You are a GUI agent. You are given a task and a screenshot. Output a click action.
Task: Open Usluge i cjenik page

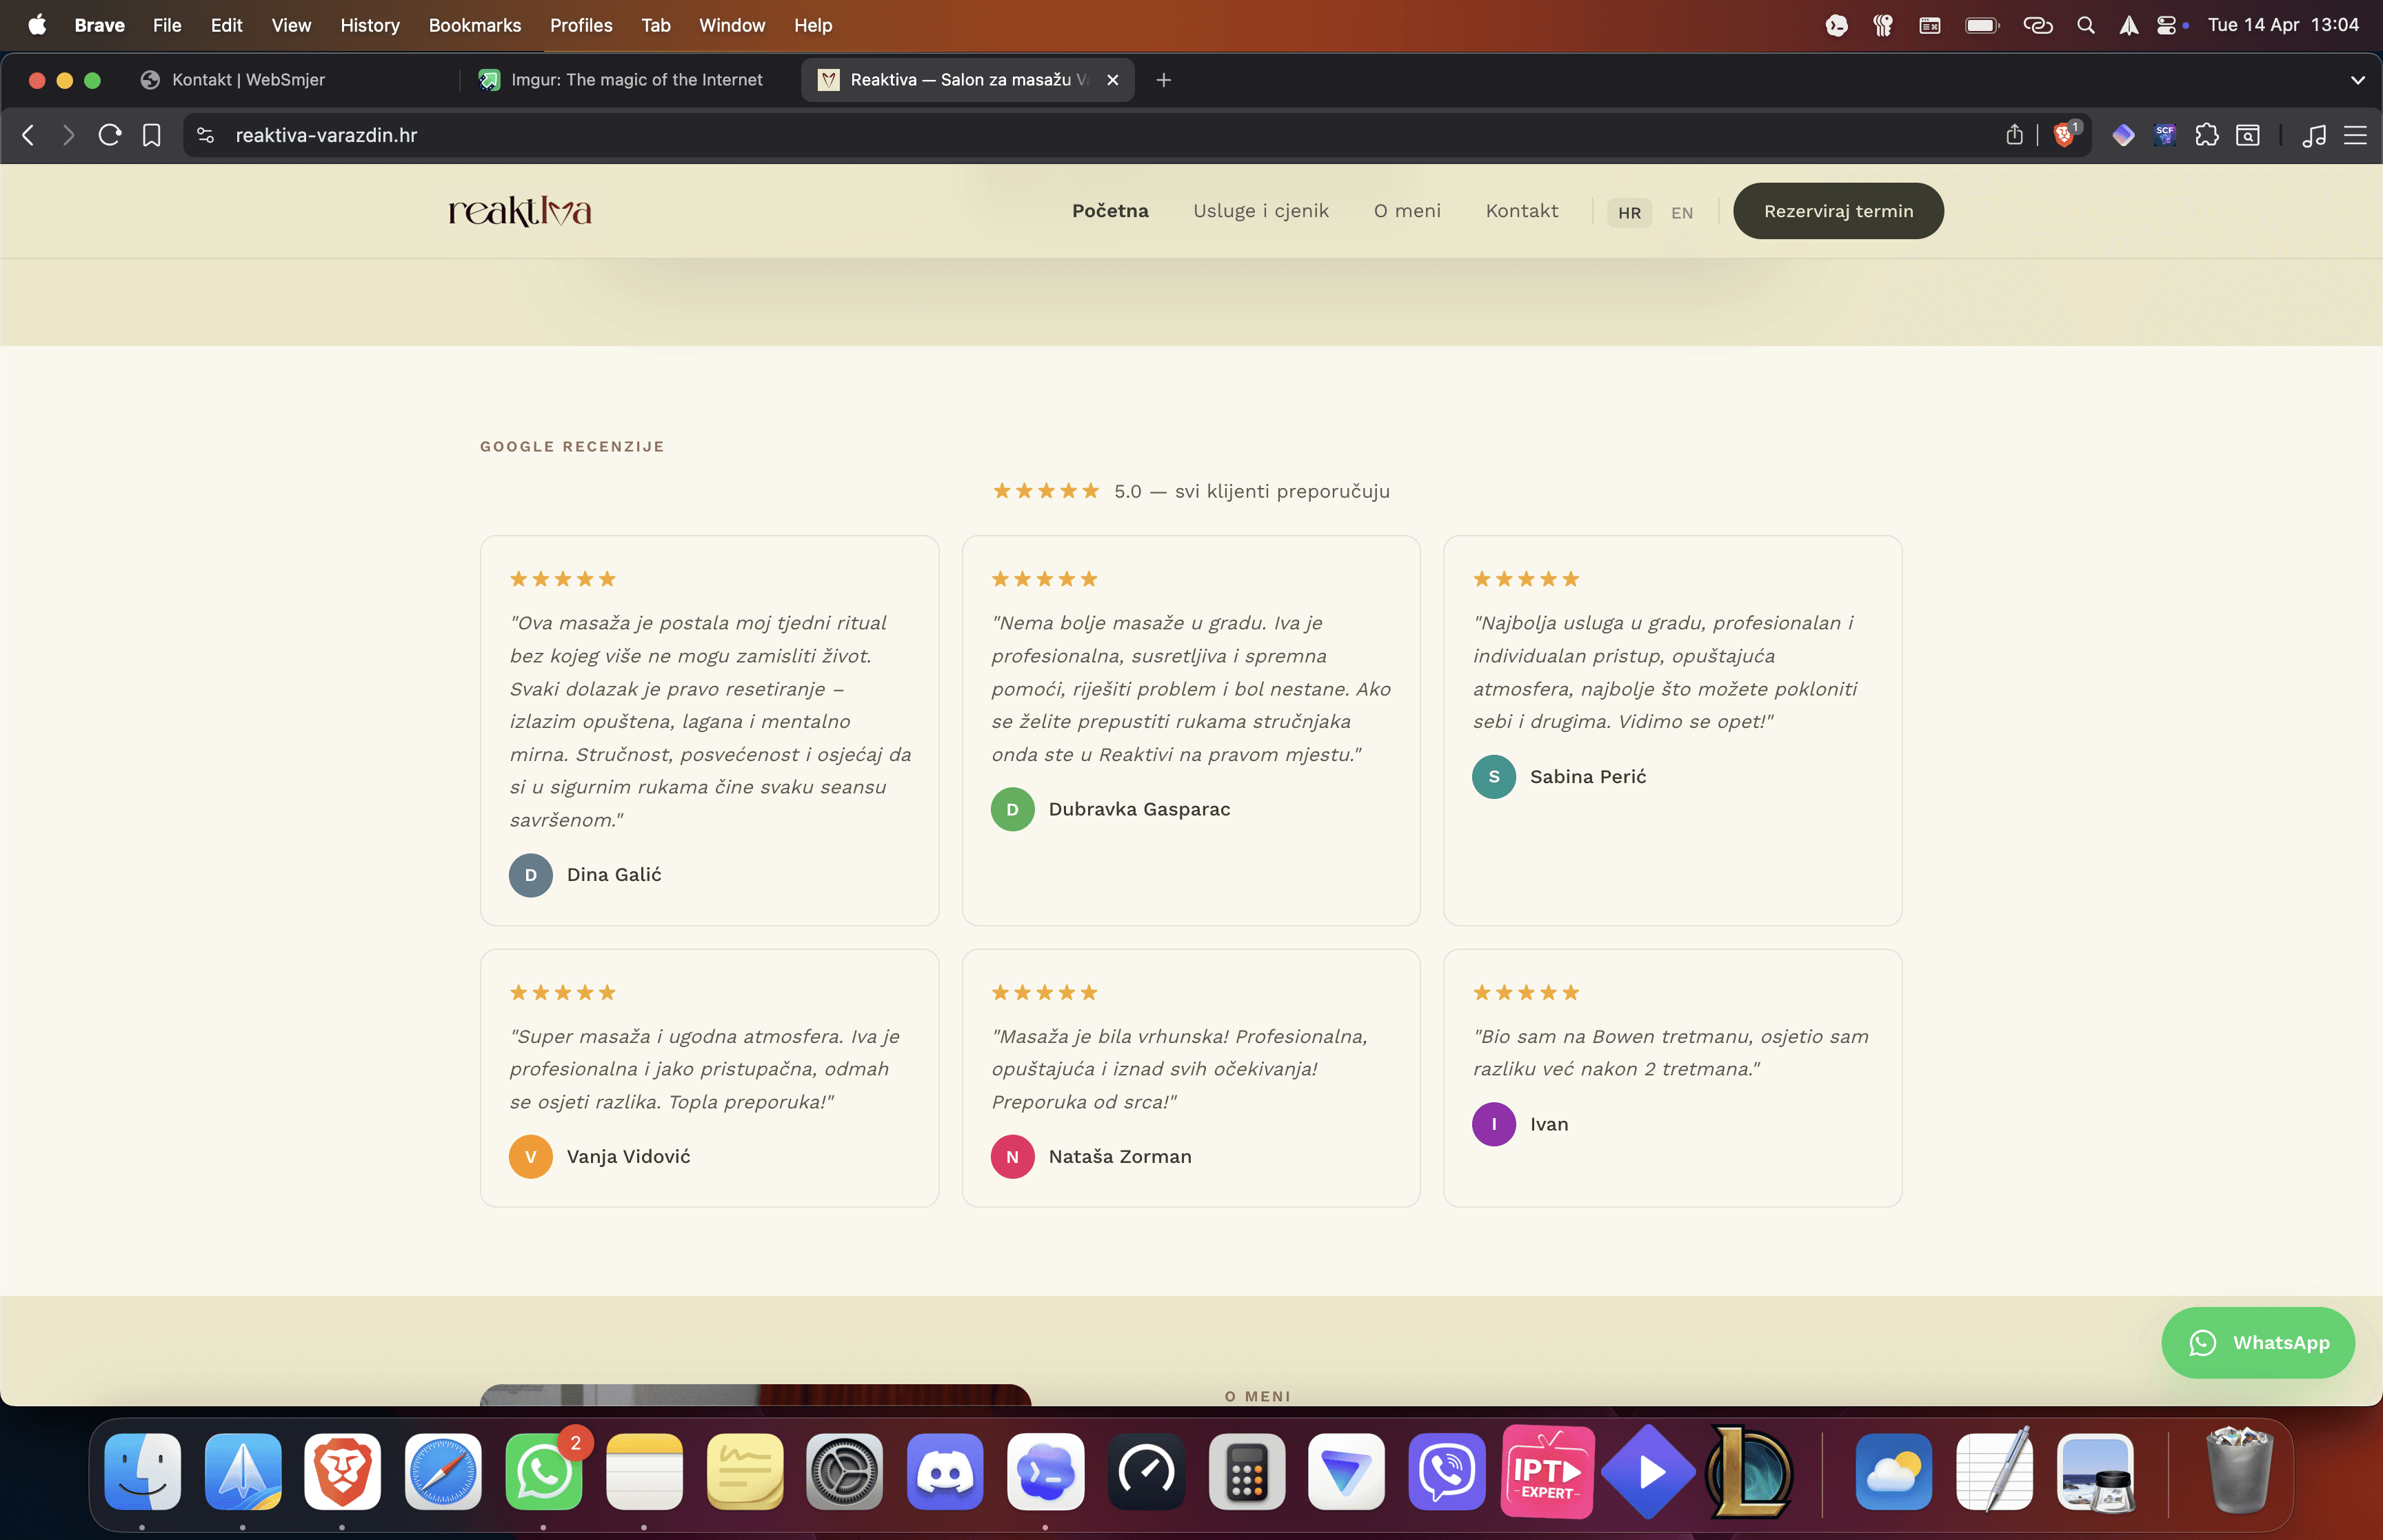[x=1260, y=211]
